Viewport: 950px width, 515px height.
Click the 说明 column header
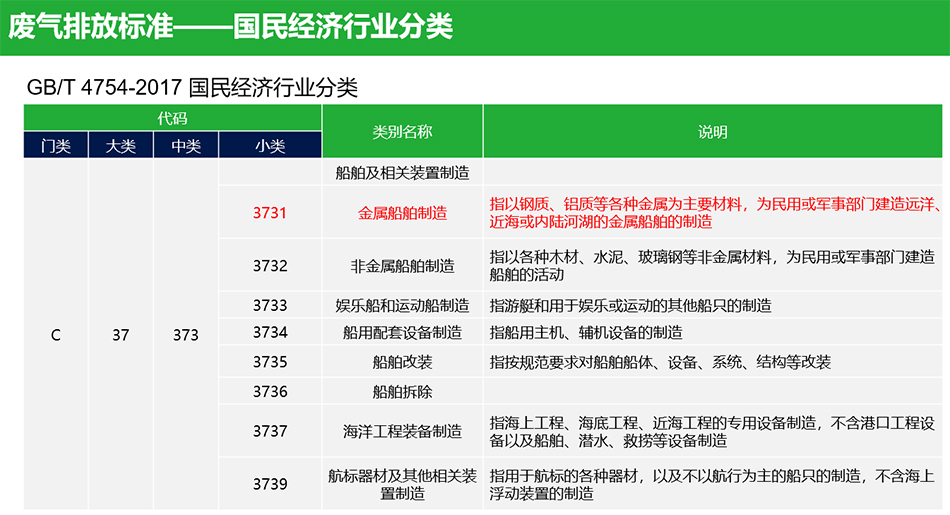712,131
